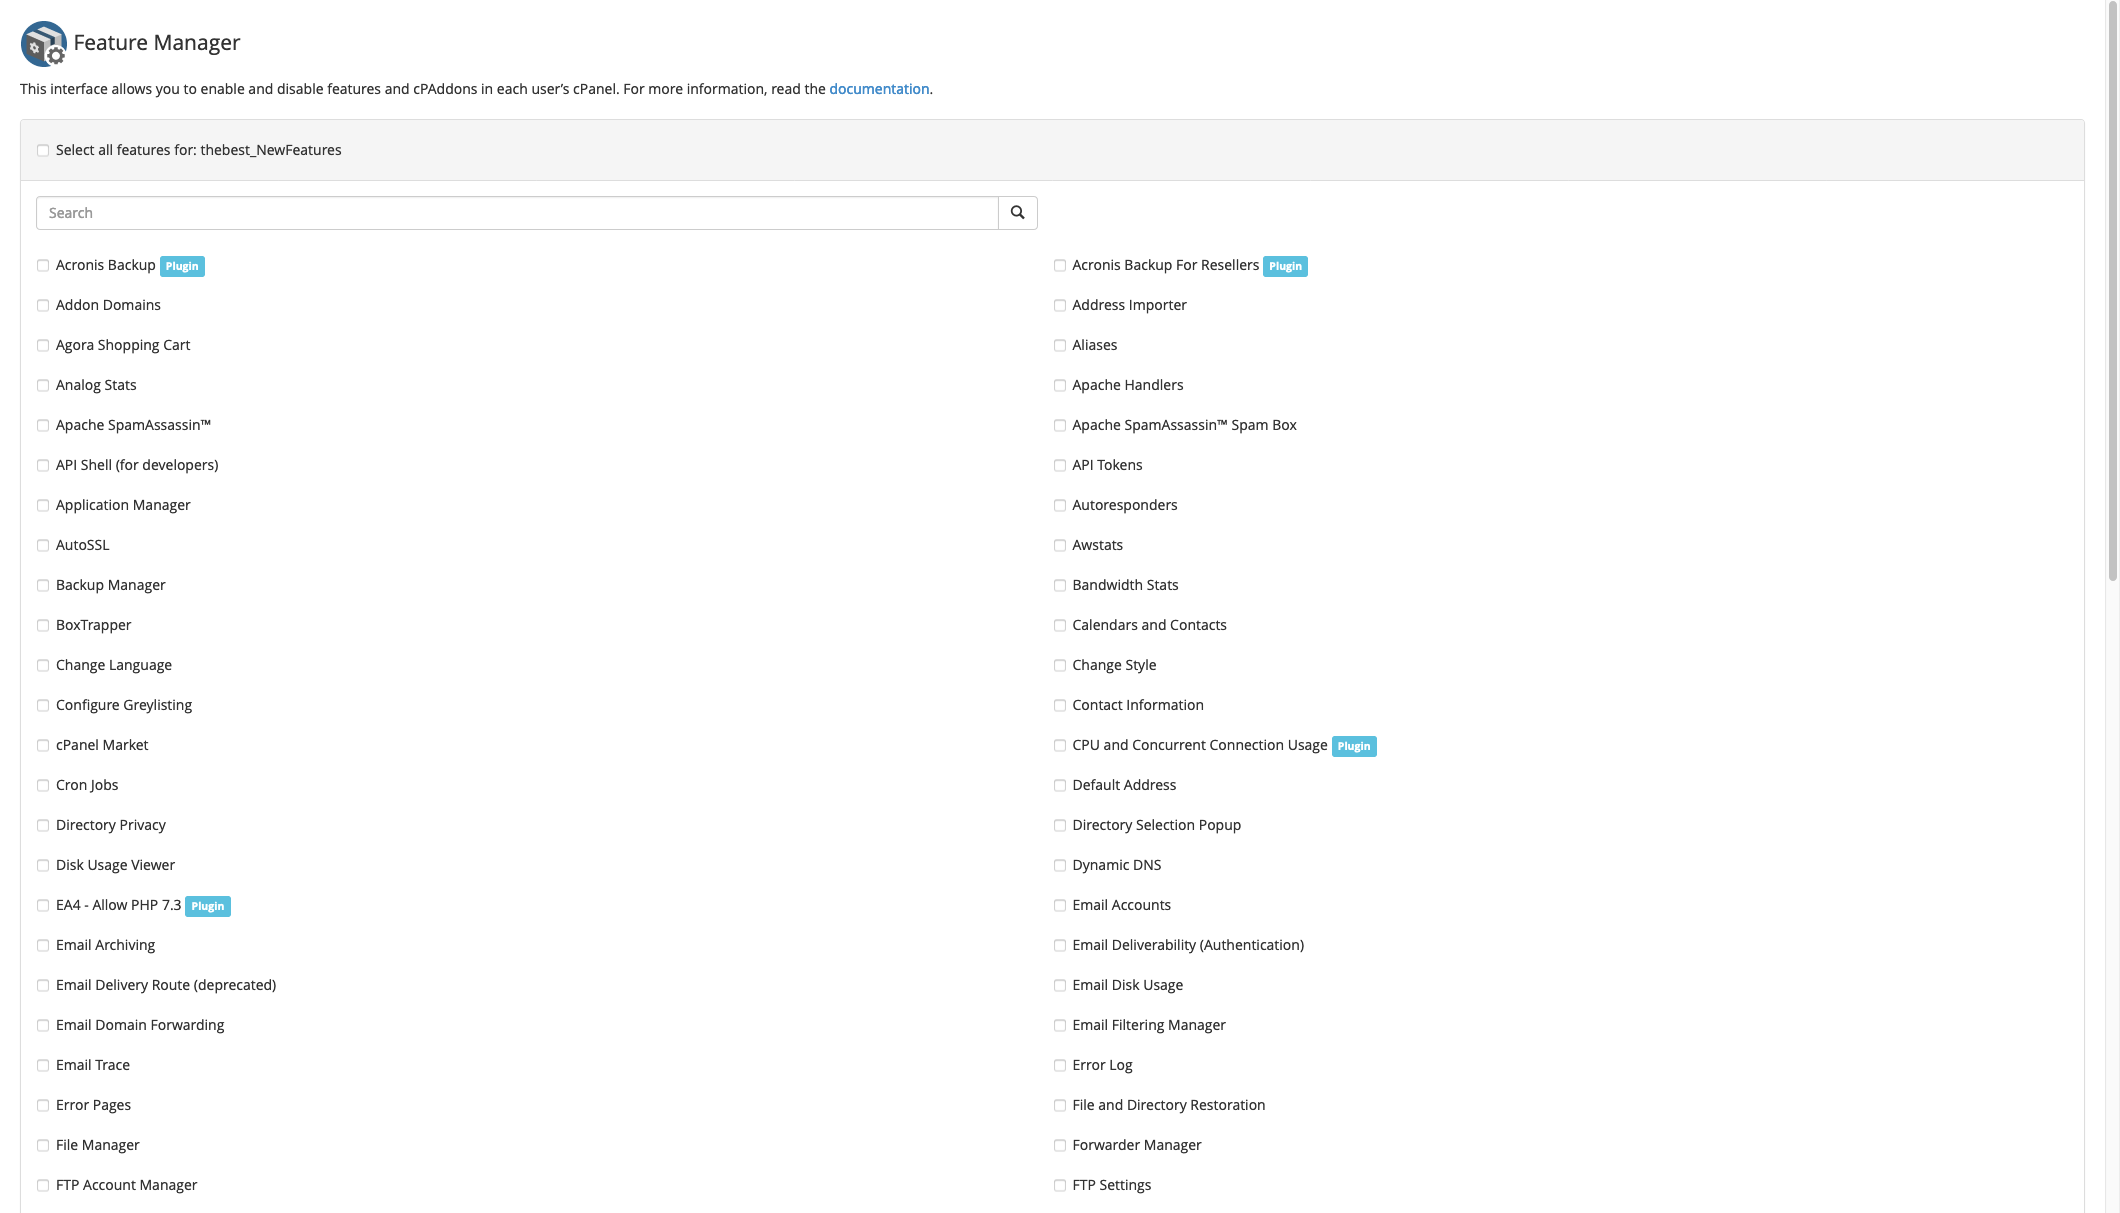The image size is (2120, 1213).
Task: Select the Dynamic DNS checkbox
Action: (1059, 866)
